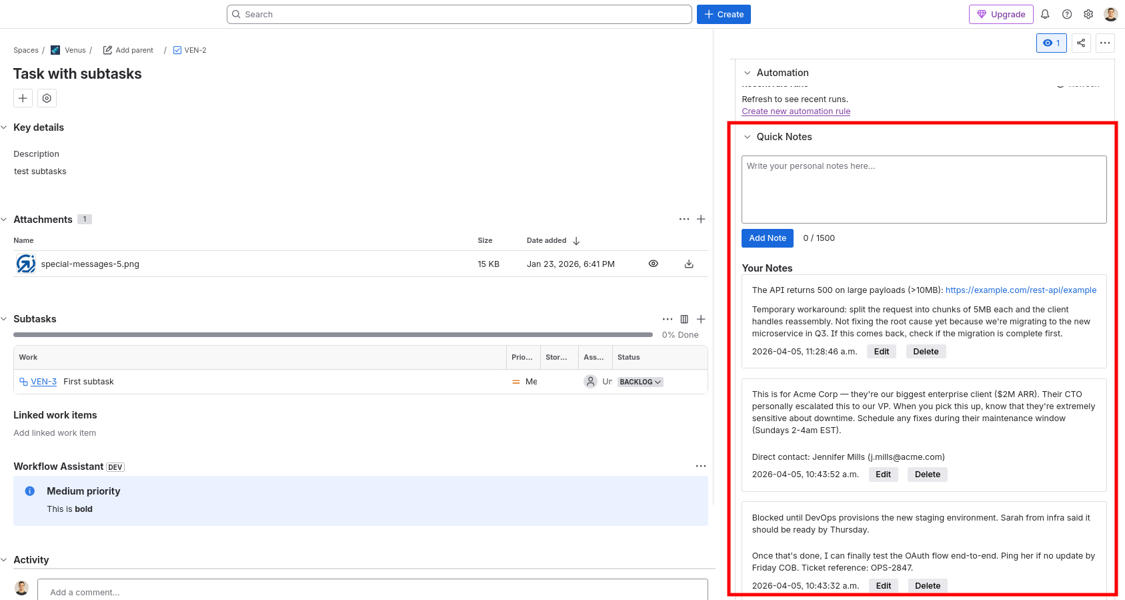1125x600 pixels.
Task: Click the share icon beside the watchers button
Action: (x=1081, y=43)
